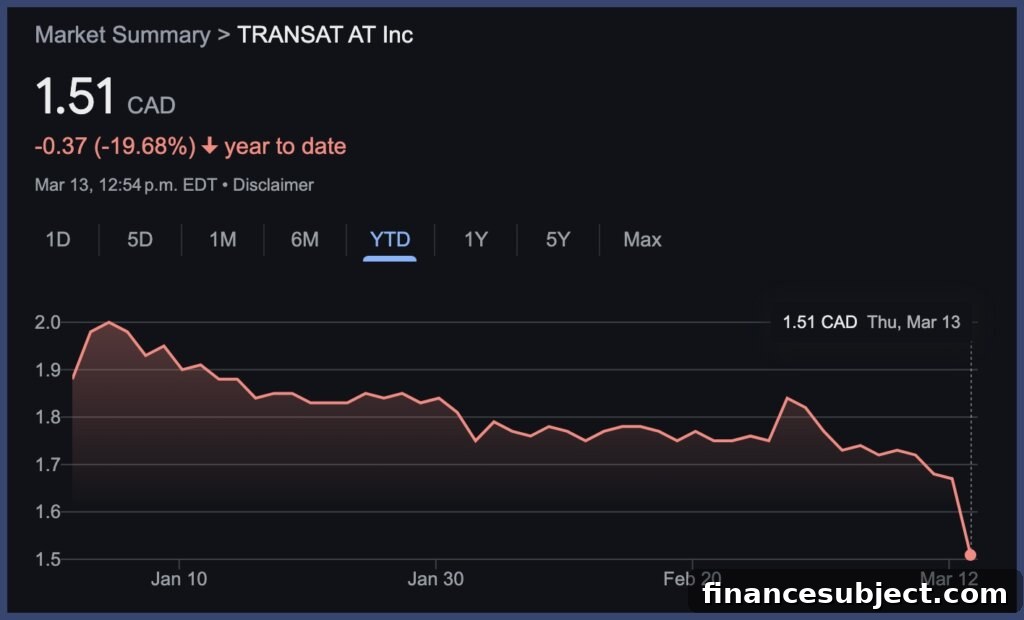Open the Market Summary breadcrumb link
Viewport: 1024px width, 620px height.
pyautogui.click(x=123, y=35)
